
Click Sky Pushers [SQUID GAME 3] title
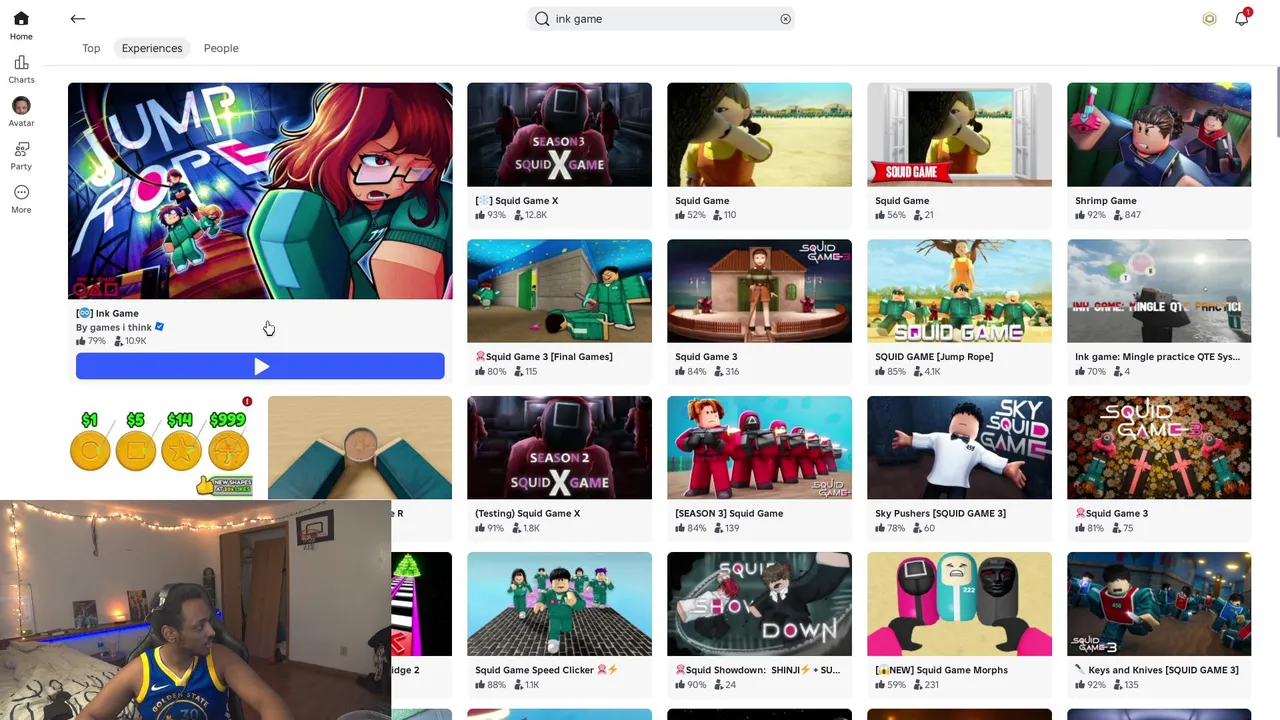941,514
